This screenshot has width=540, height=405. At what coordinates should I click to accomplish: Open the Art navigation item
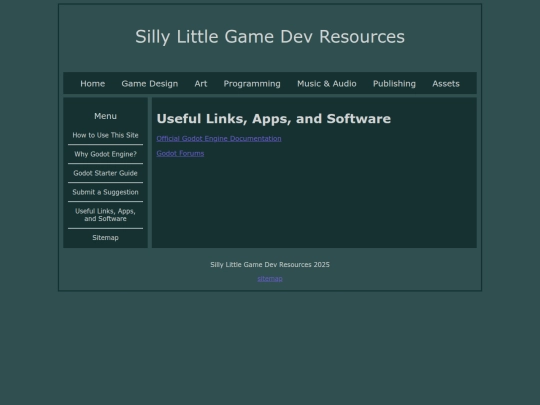[201, 84]
